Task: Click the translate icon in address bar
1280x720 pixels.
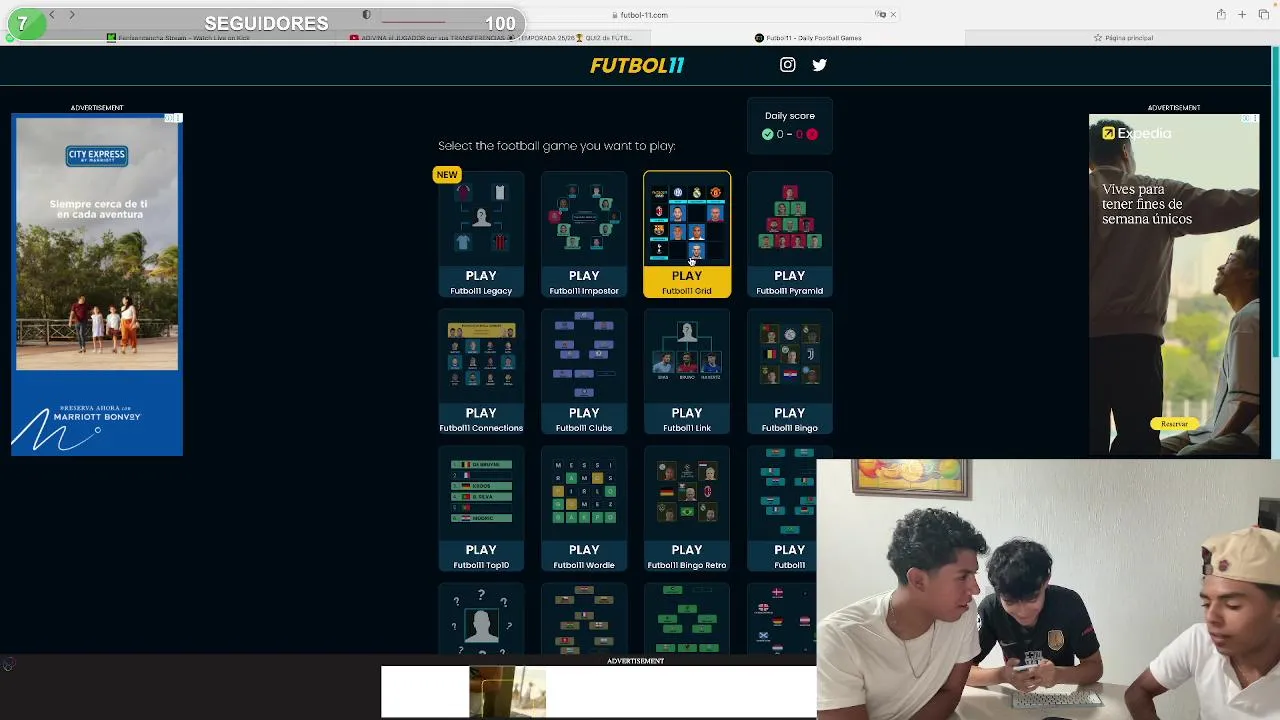Action: [x=880, y=15]
